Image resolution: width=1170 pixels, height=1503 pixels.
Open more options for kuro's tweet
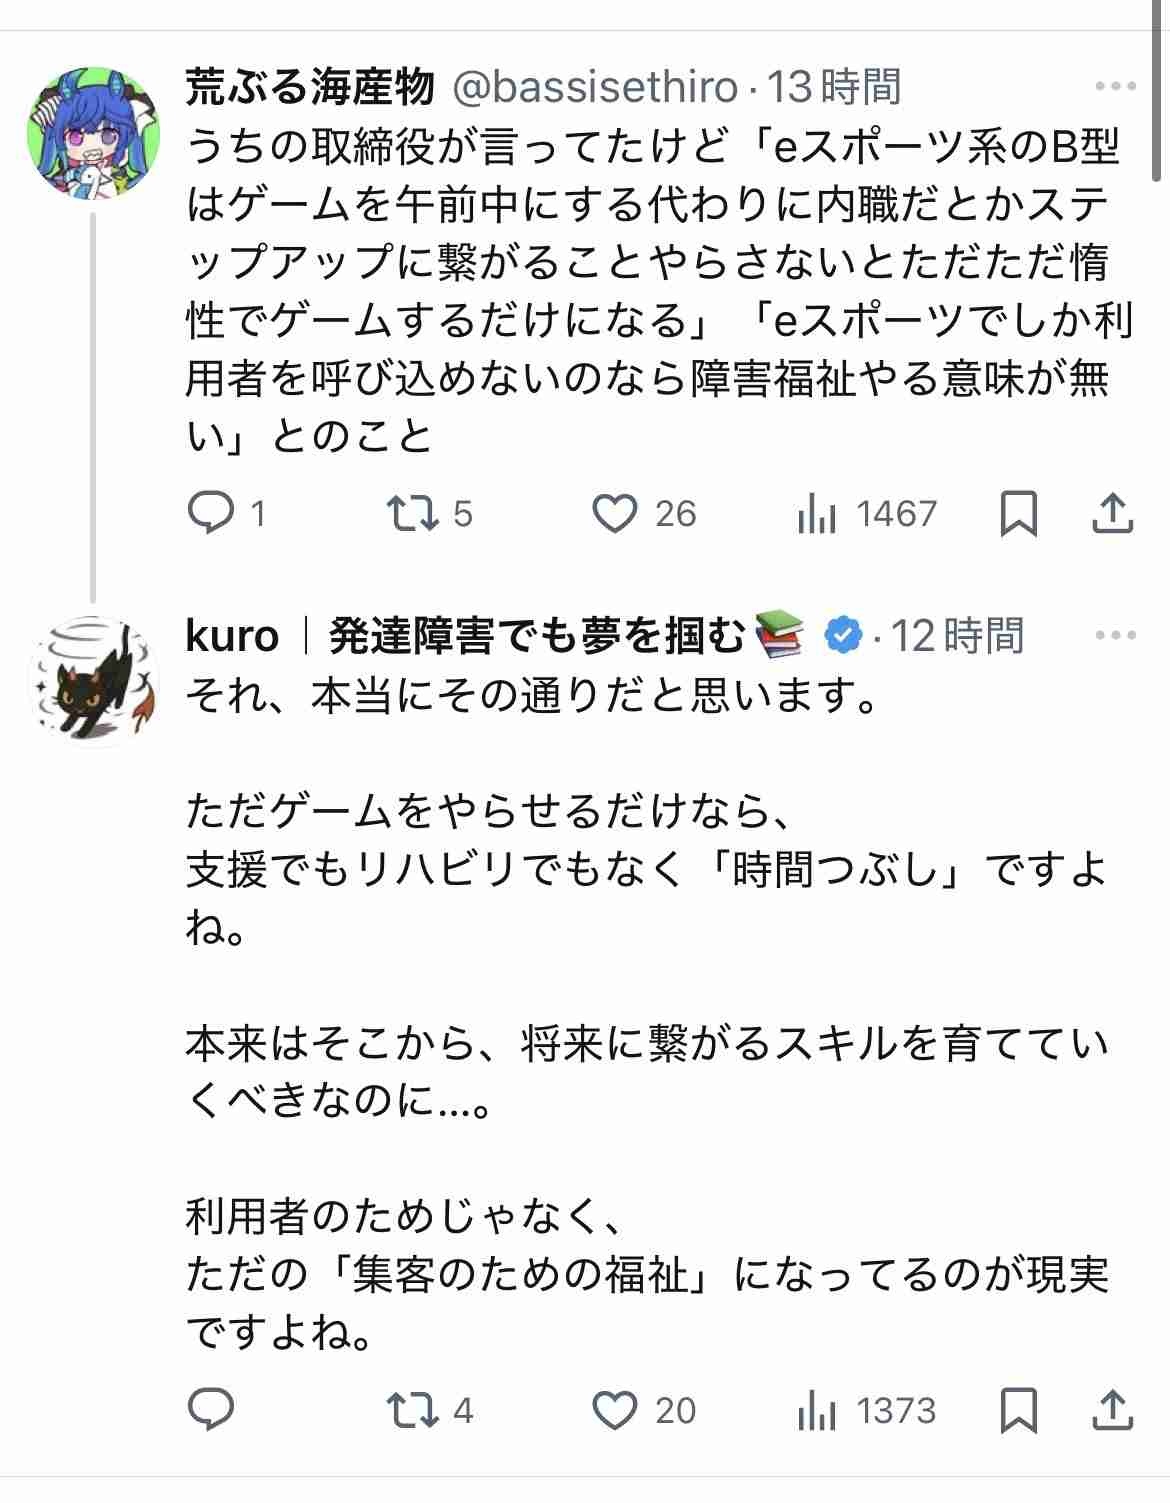[1115, 635]
